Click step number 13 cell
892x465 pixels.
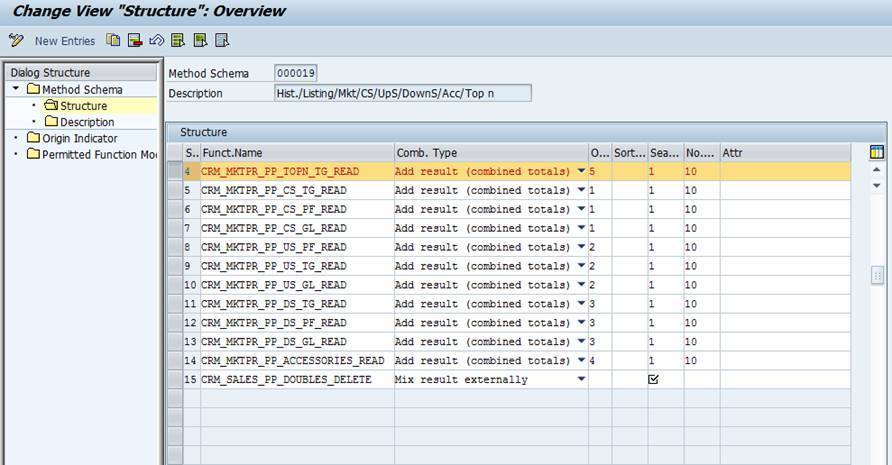tap(191, 341)
